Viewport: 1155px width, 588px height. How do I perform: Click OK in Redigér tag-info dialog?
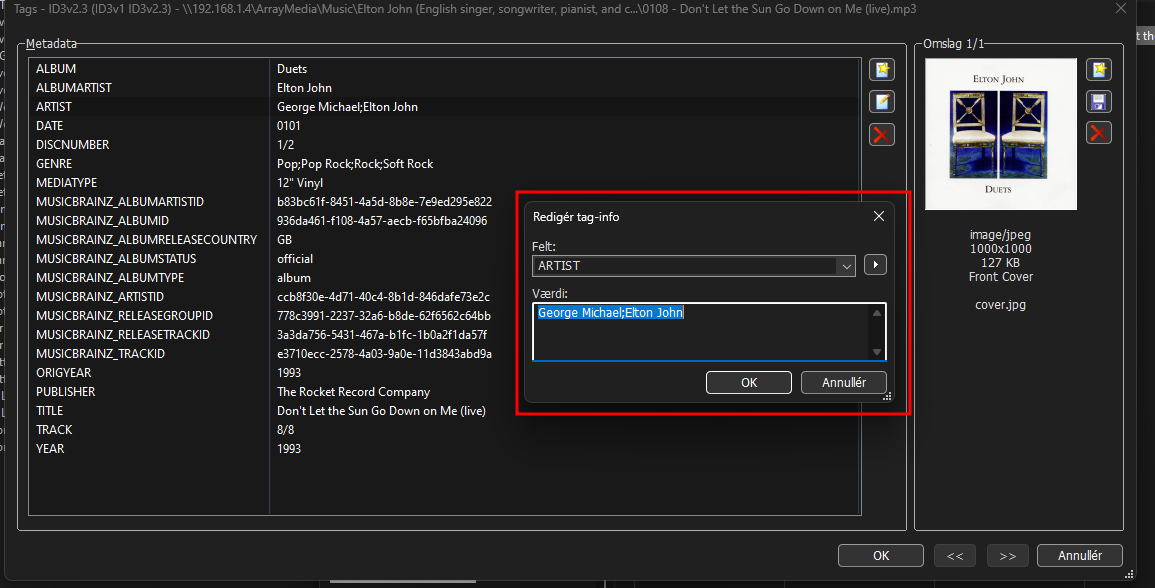pyautogui.click(x=748, y=382)
